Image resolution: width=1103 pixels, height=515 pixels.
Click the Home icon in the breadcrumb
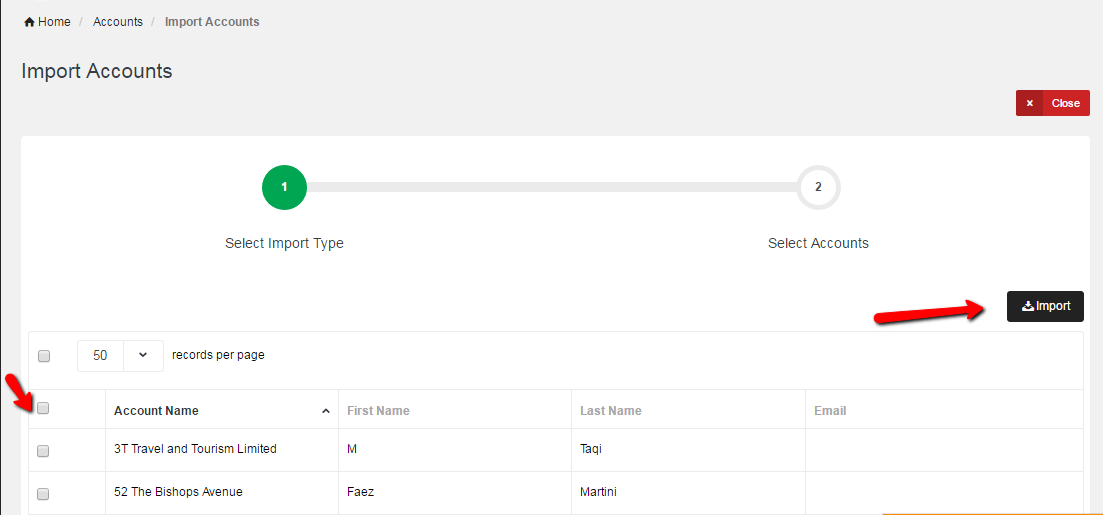coord(30,22)
